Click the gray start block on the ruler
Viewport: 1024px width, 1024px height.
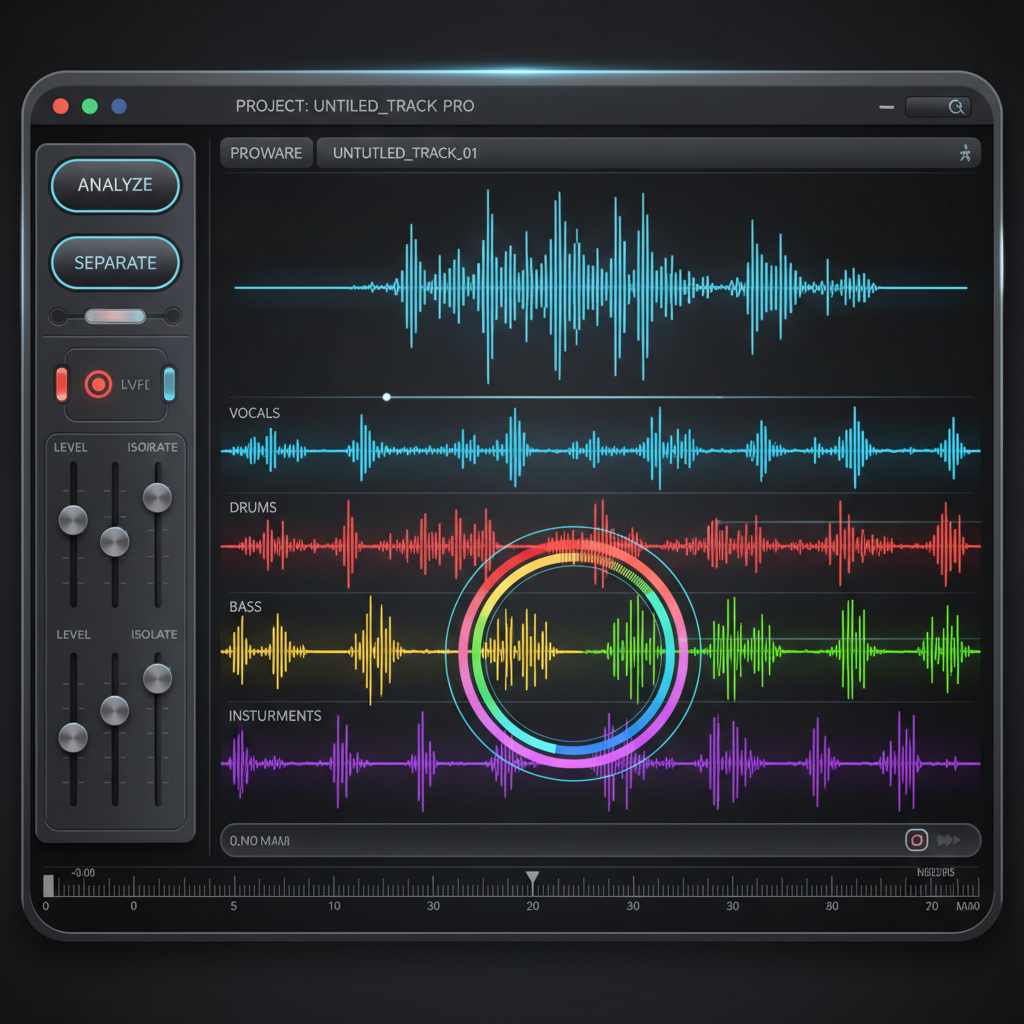(x=48, y=886)
